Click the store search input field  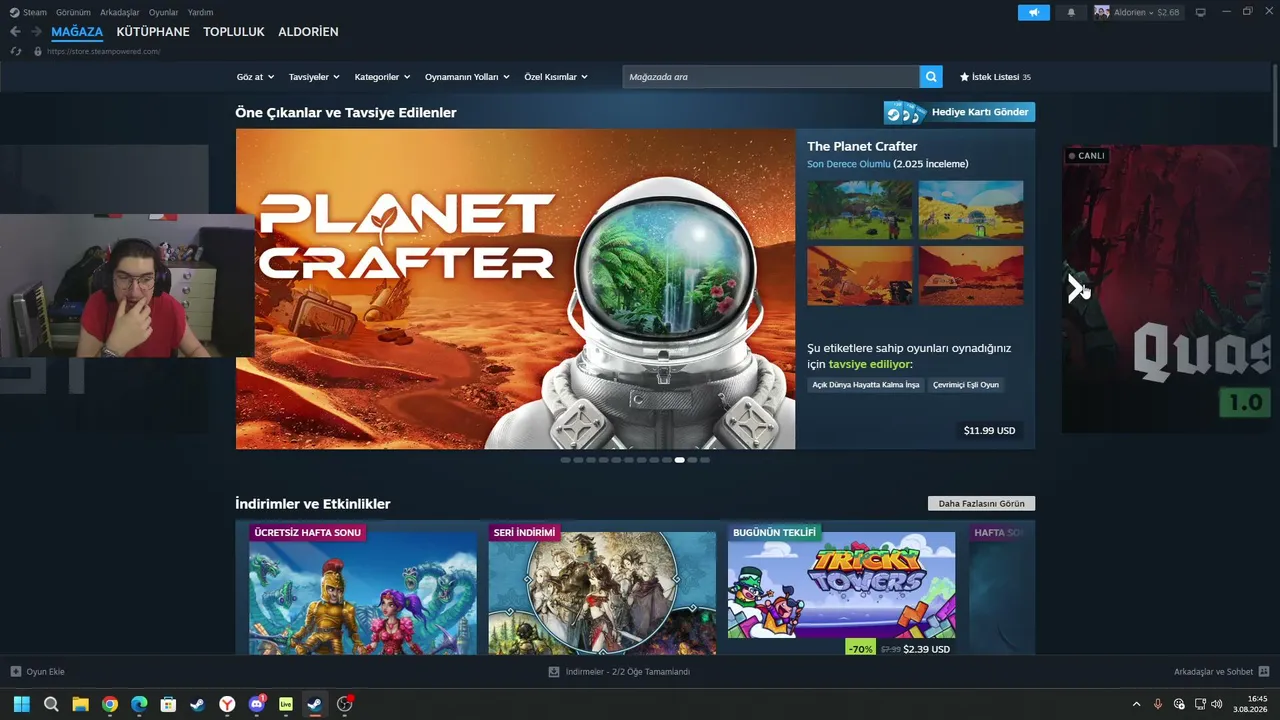771,77
